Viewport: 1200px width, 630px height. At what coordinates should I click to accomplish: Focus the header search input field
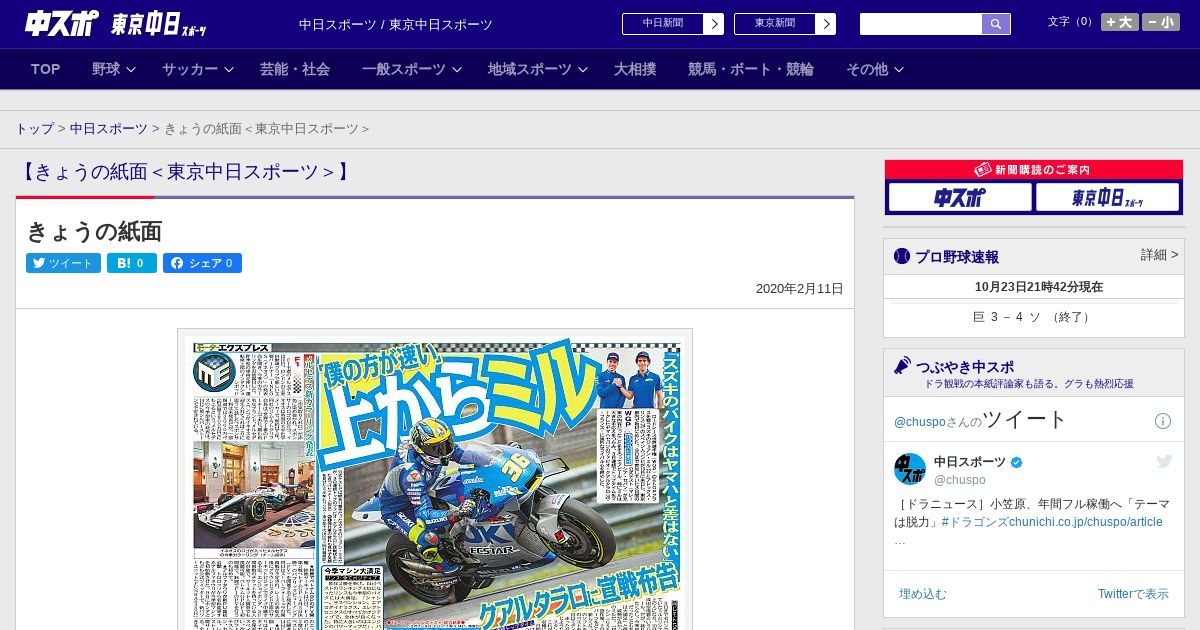point(921,24)
